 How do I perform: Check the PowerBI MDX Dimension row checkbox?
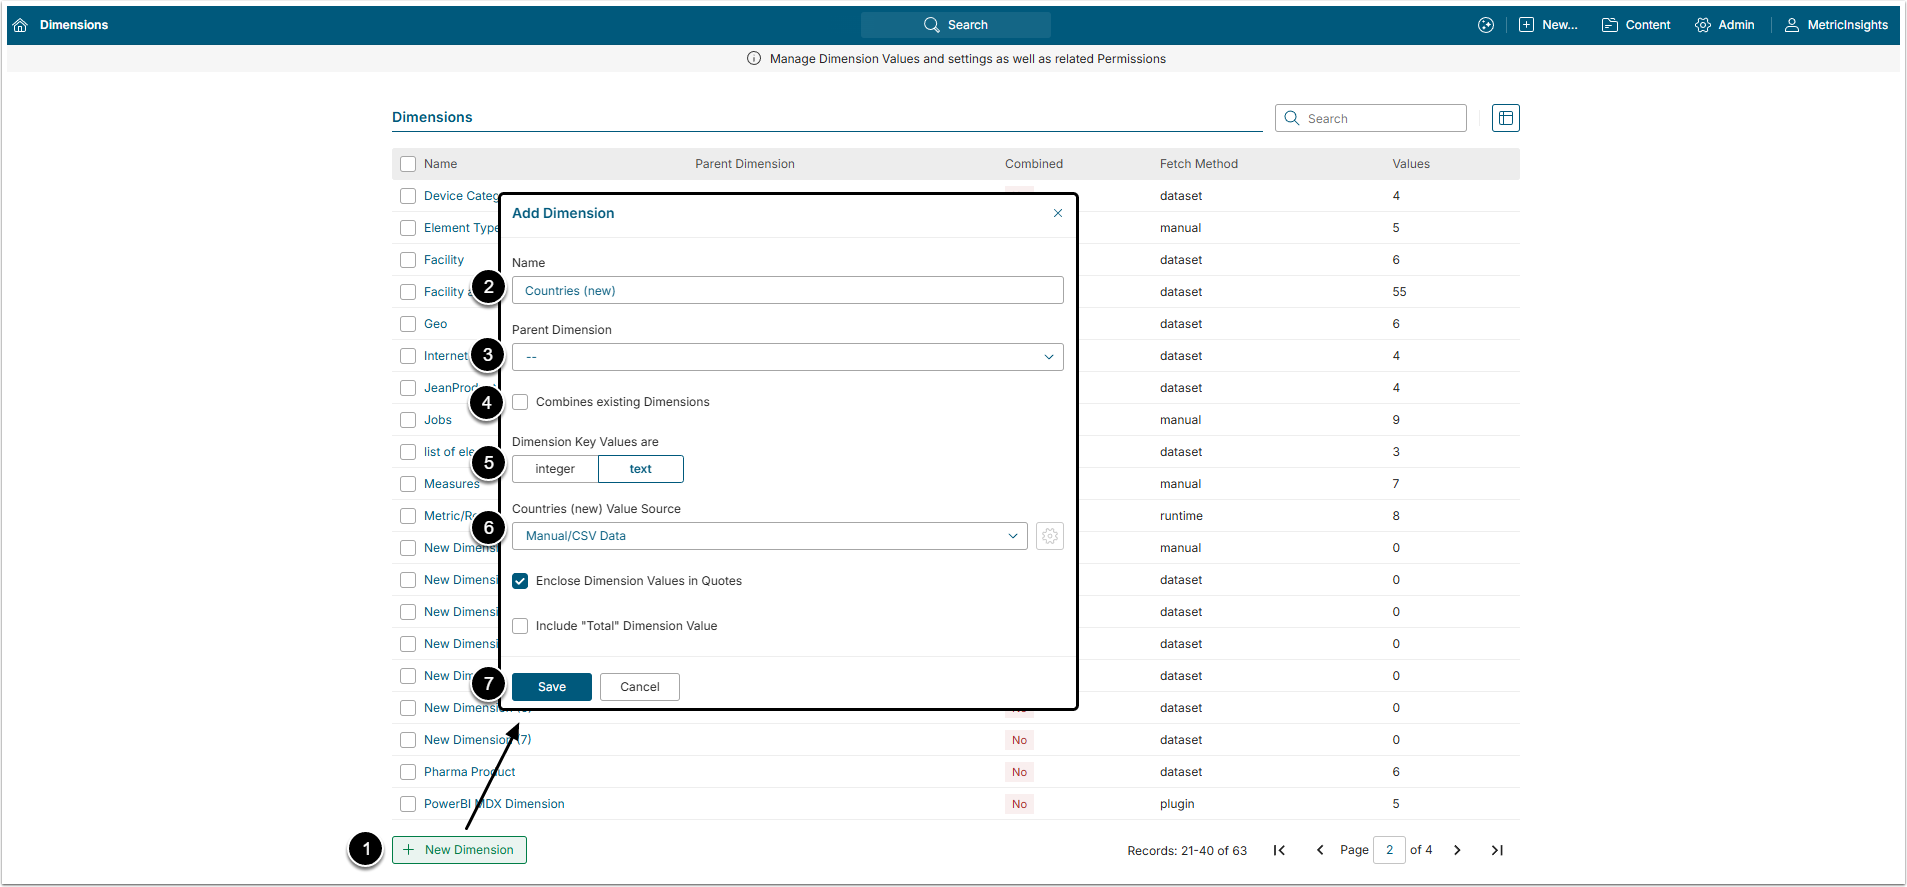pyautogui.click(x=408, y=804)
